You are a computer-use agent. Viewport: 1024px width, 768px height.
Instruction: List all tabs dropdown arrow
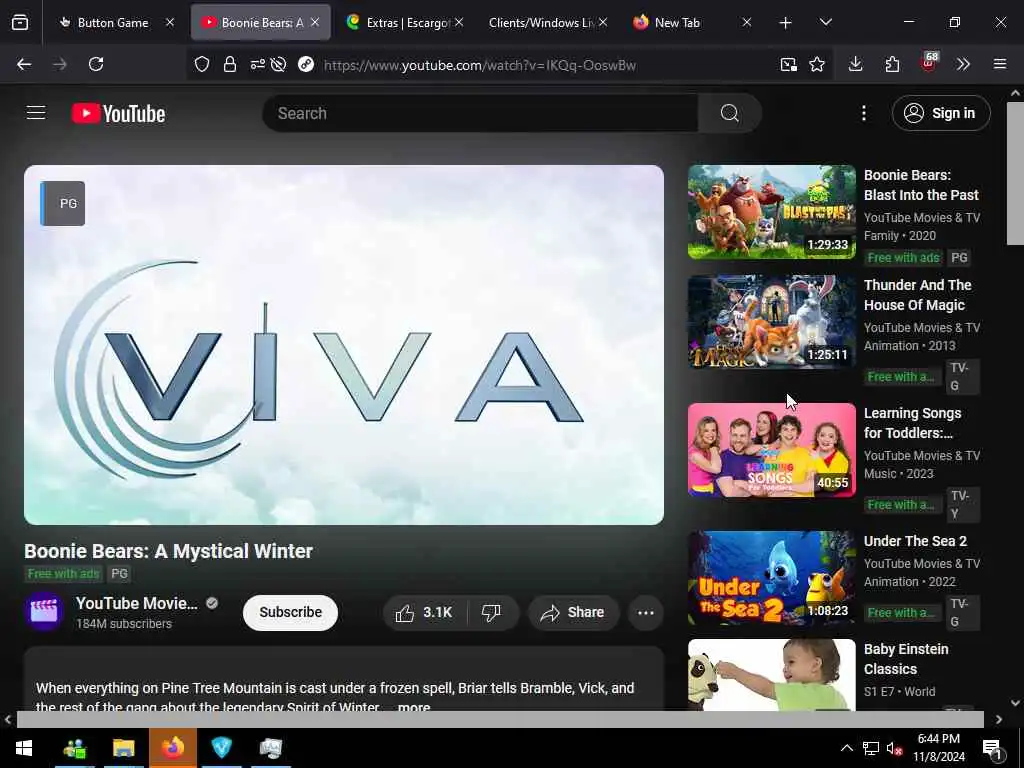pos(825,22)
